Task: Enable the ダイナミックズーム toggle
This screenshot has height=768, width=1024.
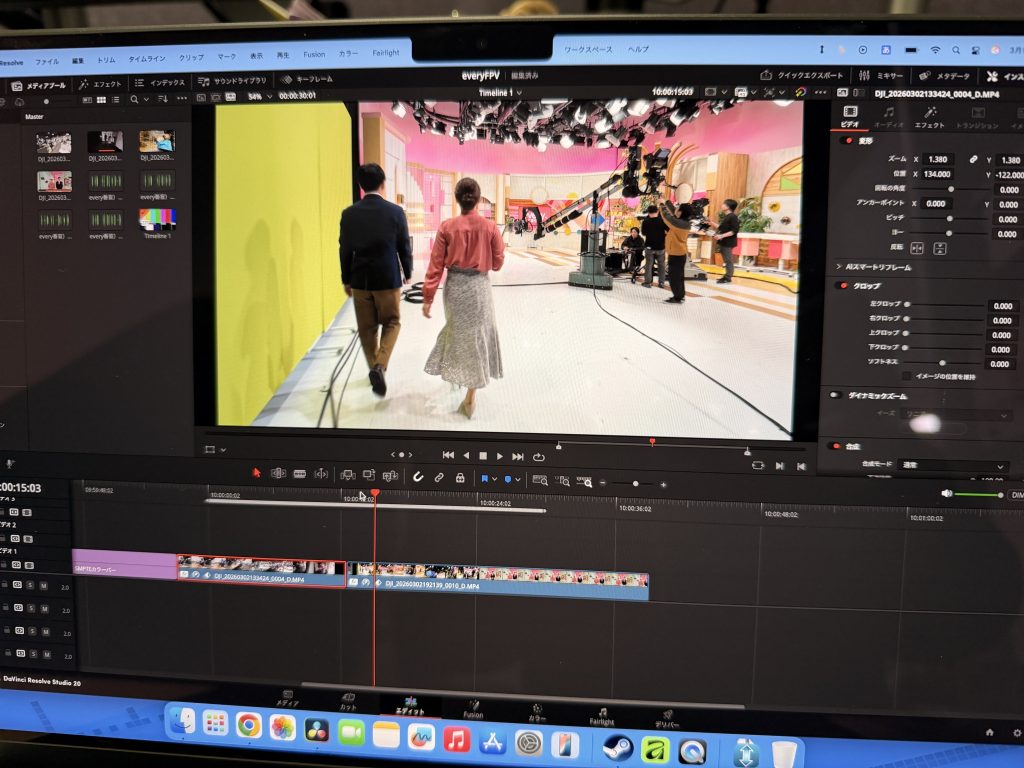Action: coord(834,395)
